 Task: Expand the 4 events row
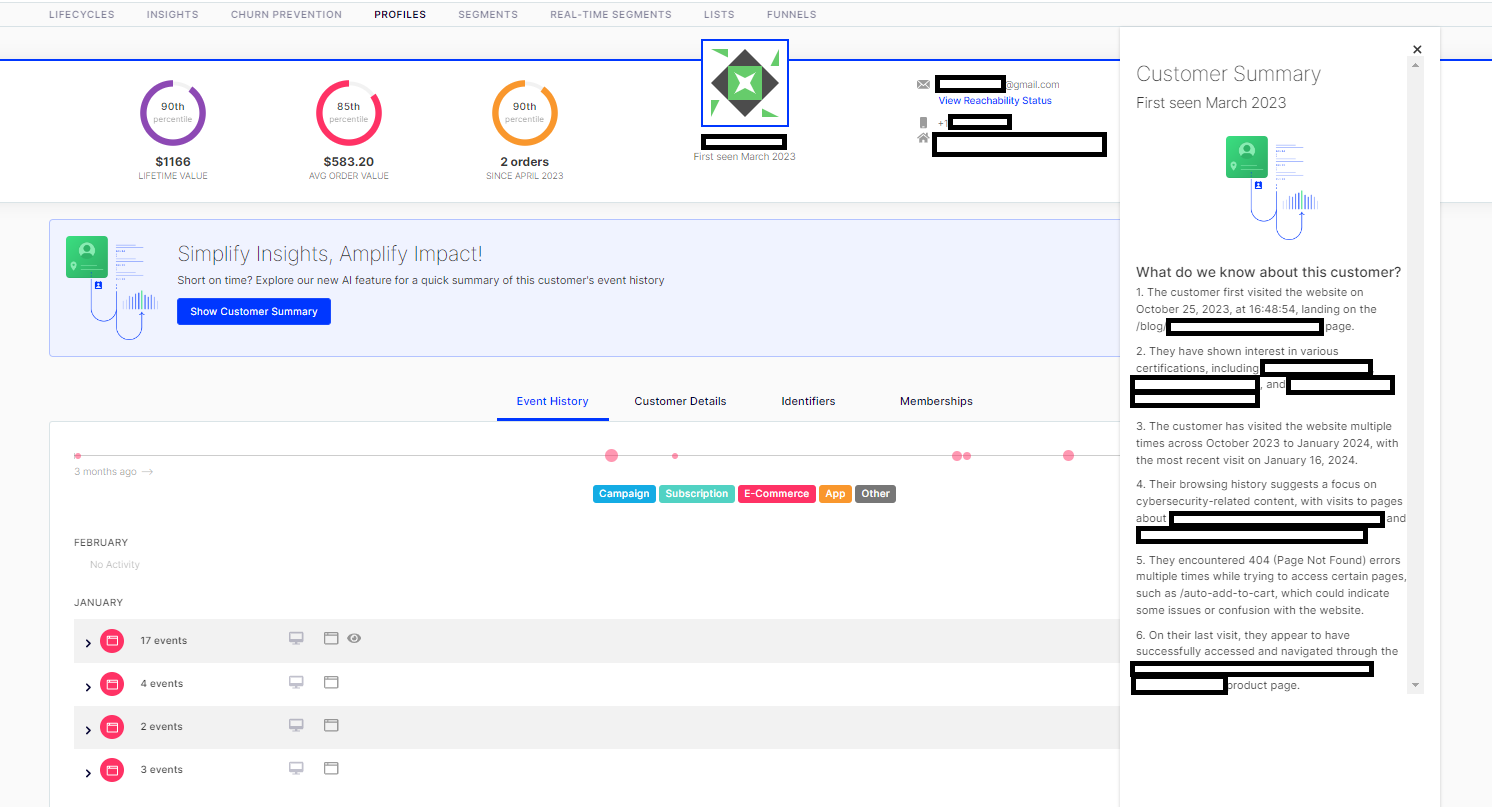(x=88, y=686)
